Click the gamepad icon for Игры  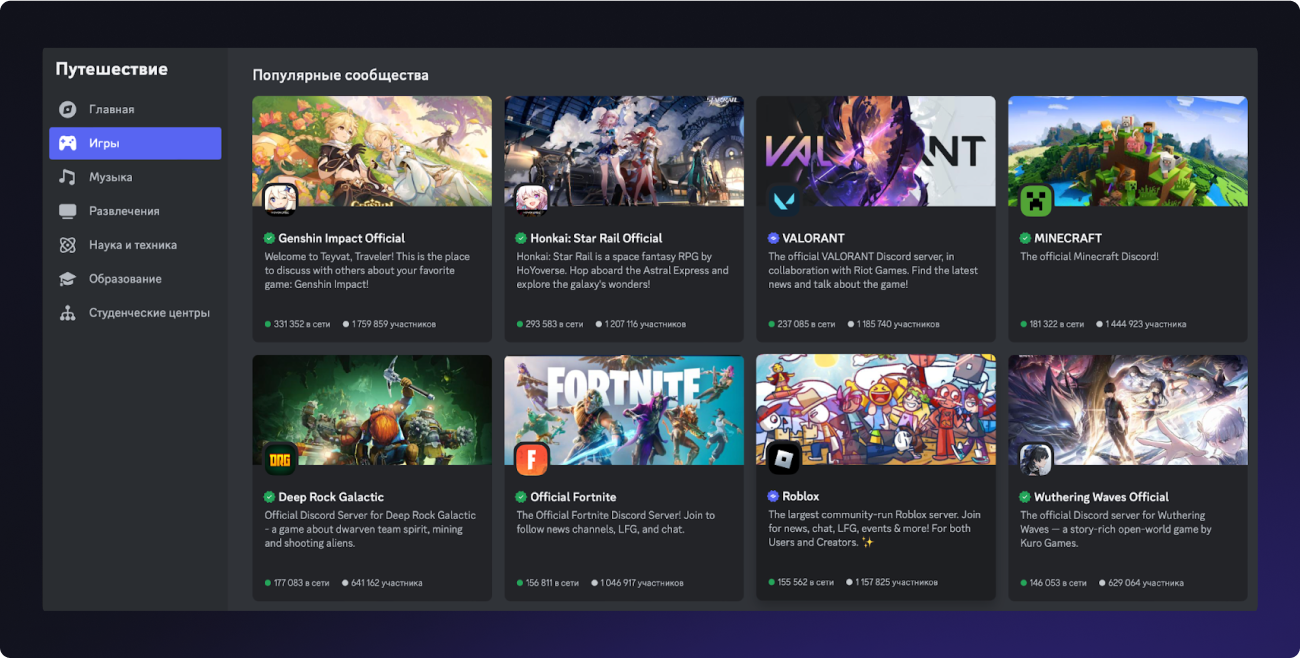tap(67, 143)
